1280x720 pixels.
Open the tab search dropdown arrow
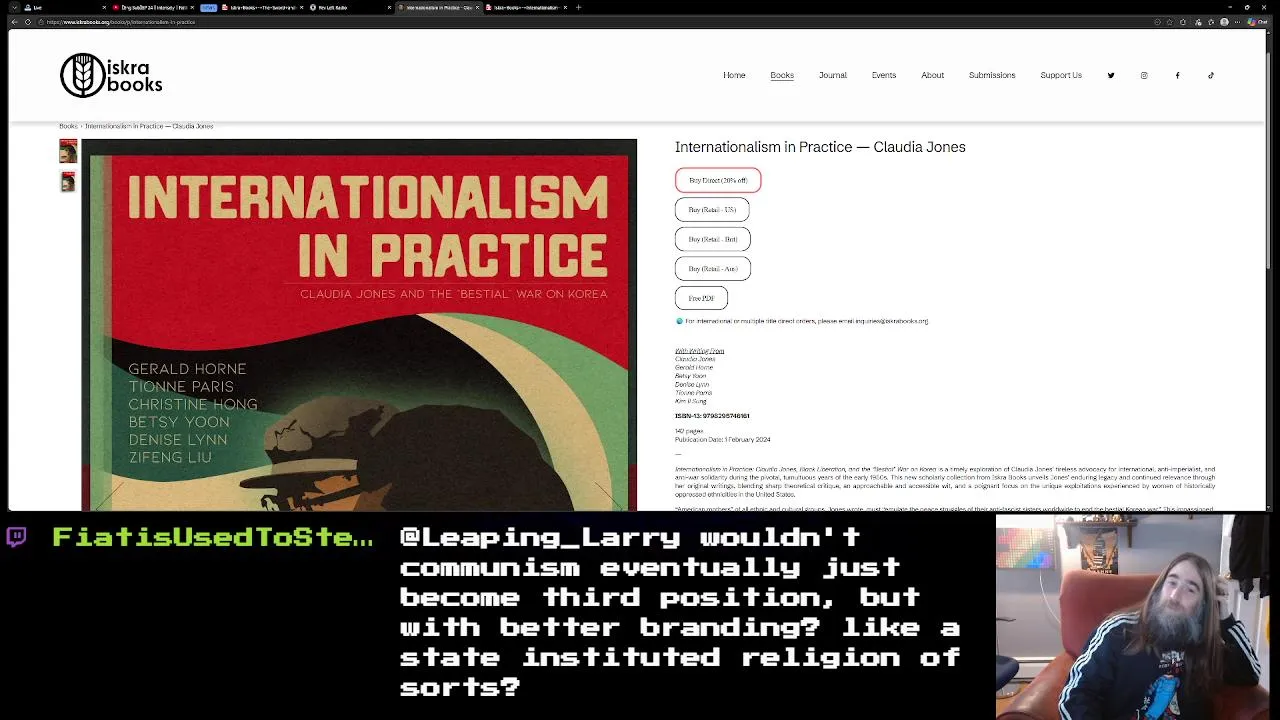[16, 7]
